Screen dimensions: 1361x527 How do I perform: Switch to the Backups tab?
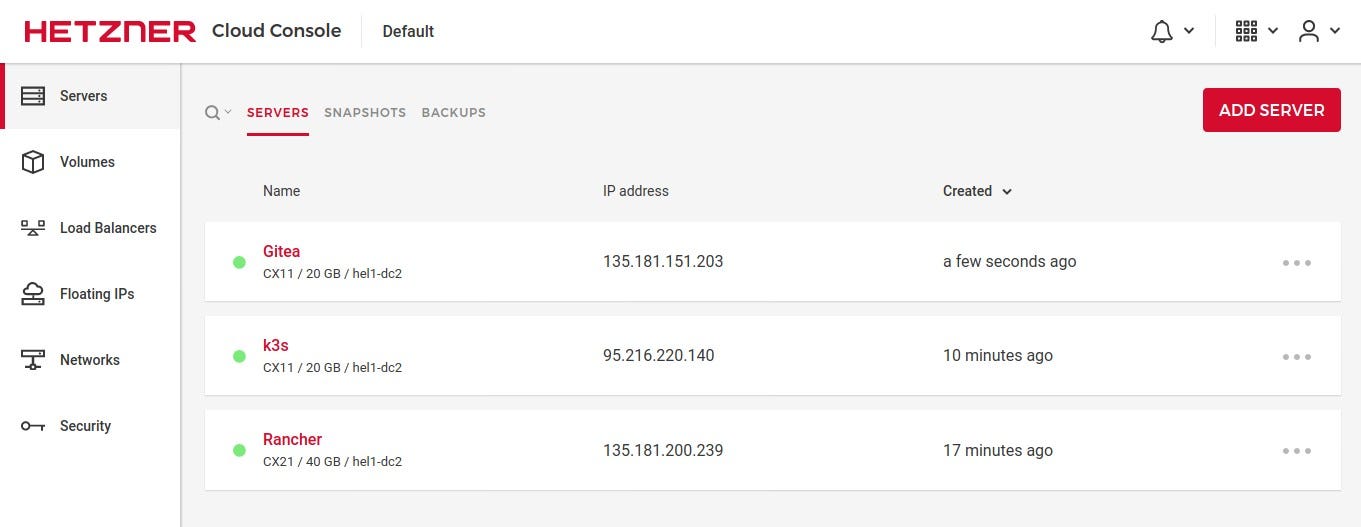pos(454,113)
